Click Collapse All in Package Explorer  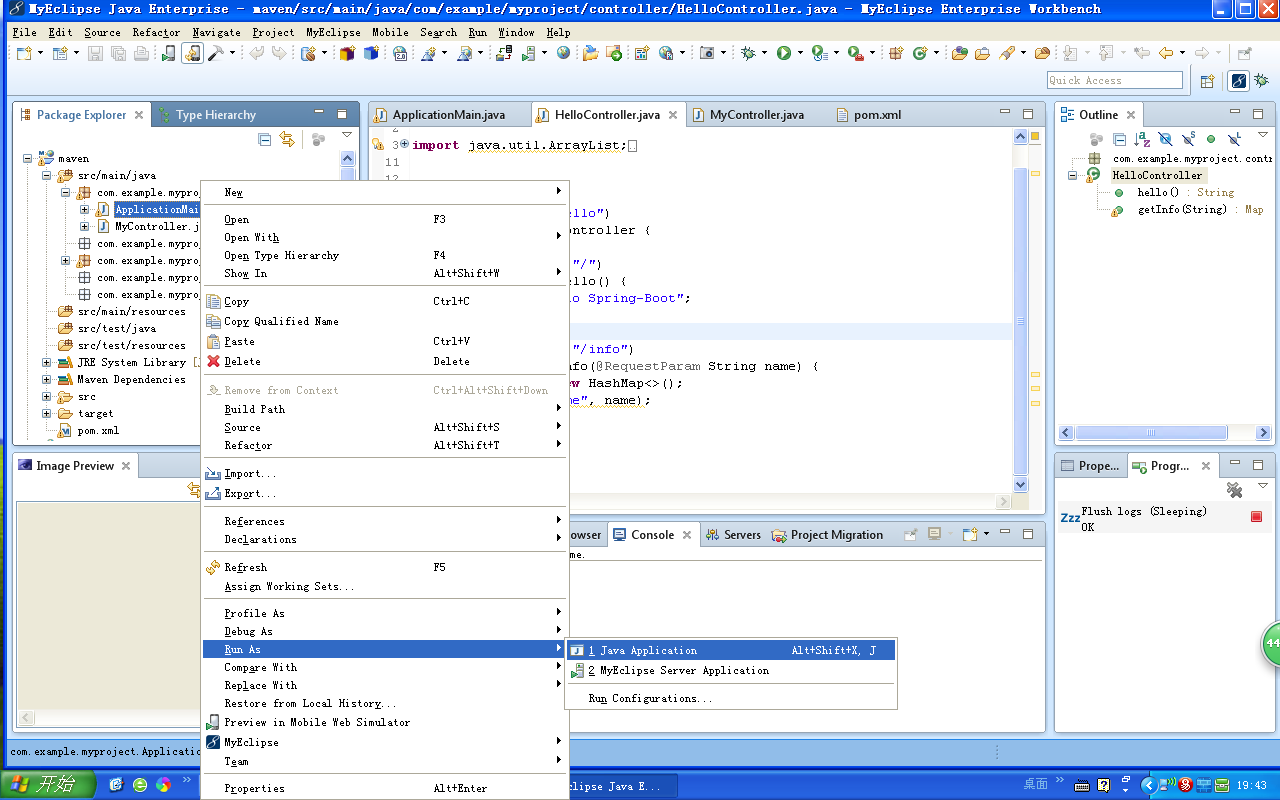pos(265,139)
